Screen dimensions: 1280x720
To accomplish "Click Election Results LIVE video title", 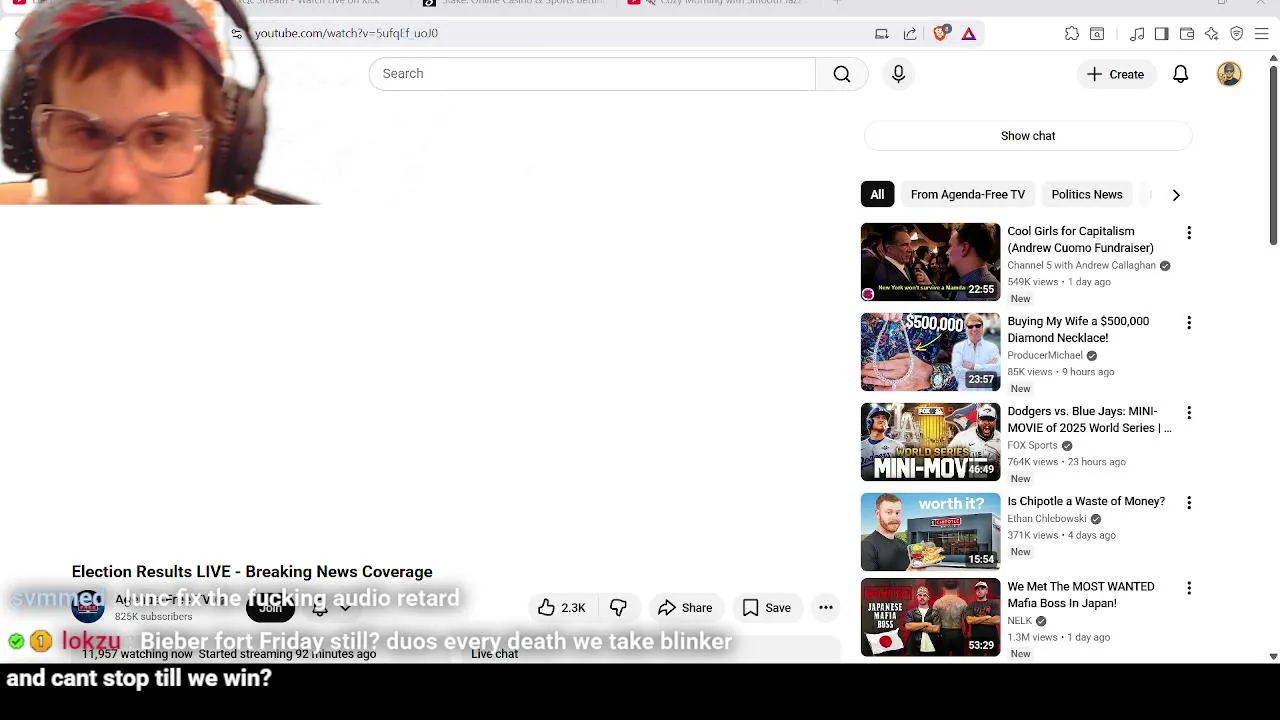I will pyautogui.click(x=252, y=572).
